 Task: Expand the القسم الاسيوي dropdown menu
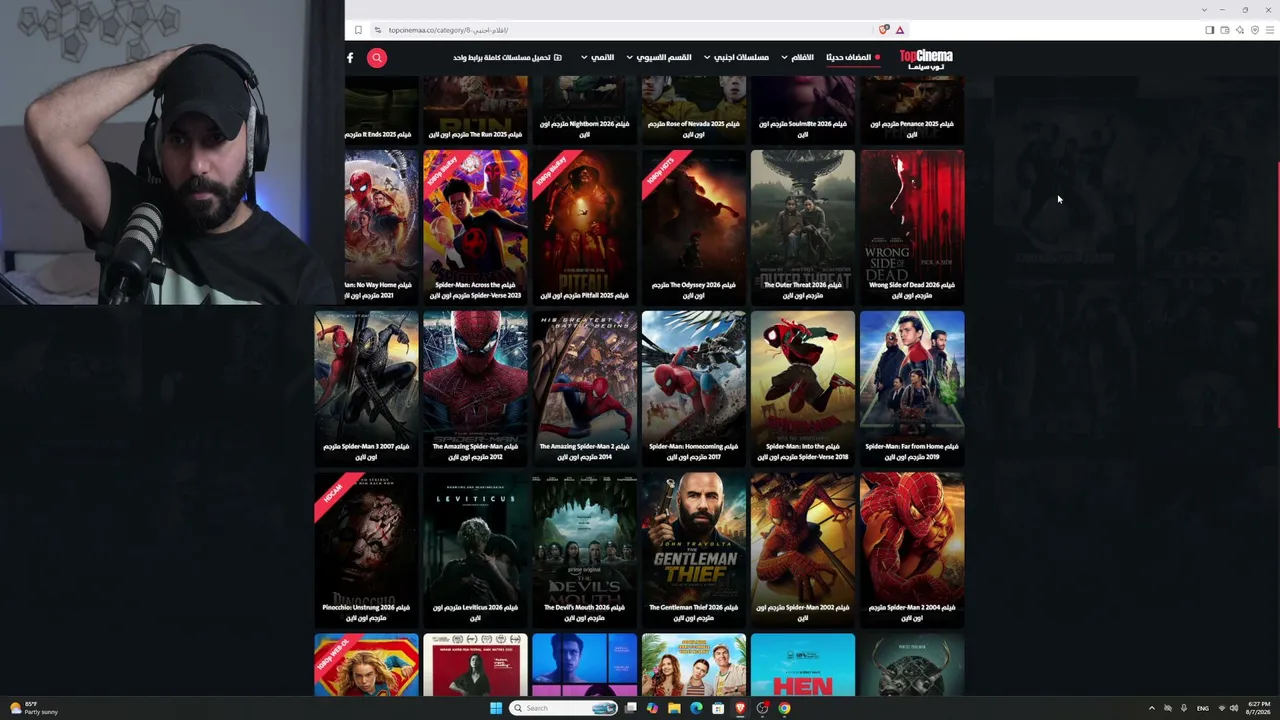point(659,57)
